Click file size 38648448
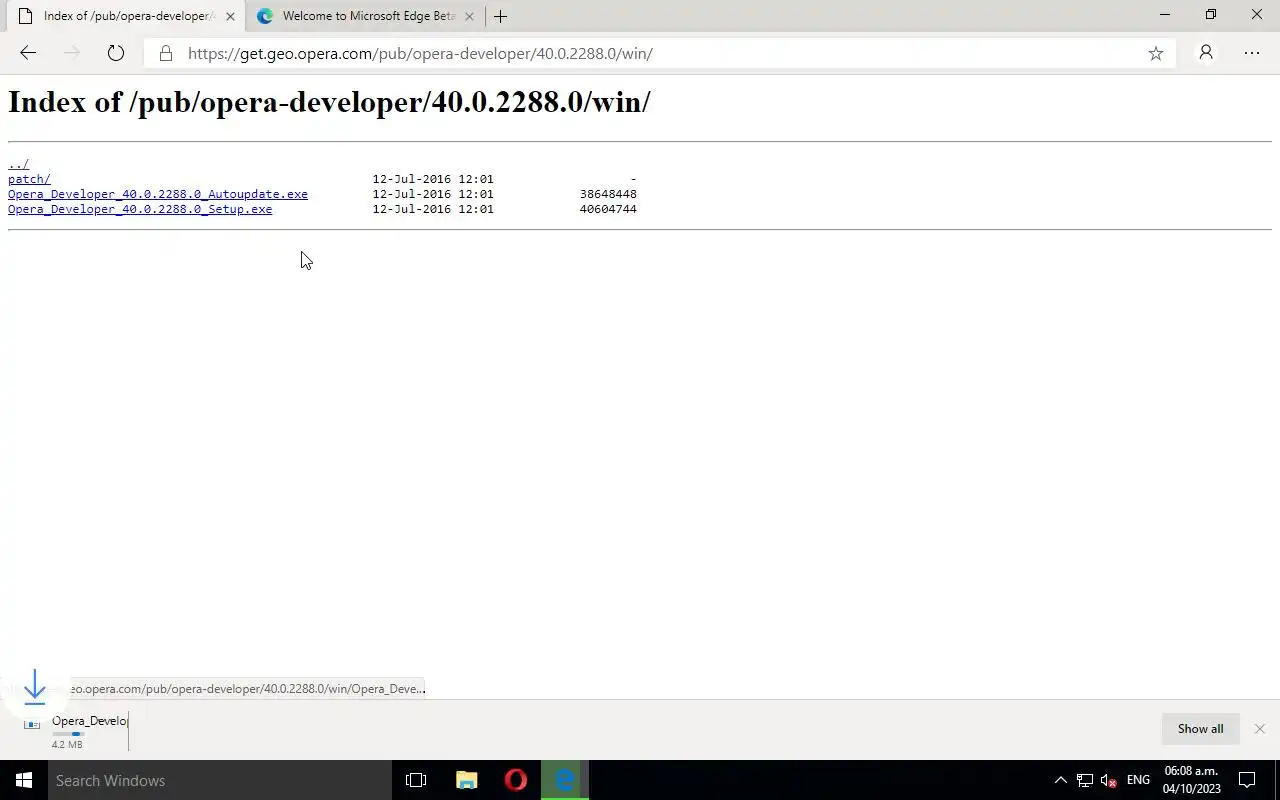 point(608,194)
